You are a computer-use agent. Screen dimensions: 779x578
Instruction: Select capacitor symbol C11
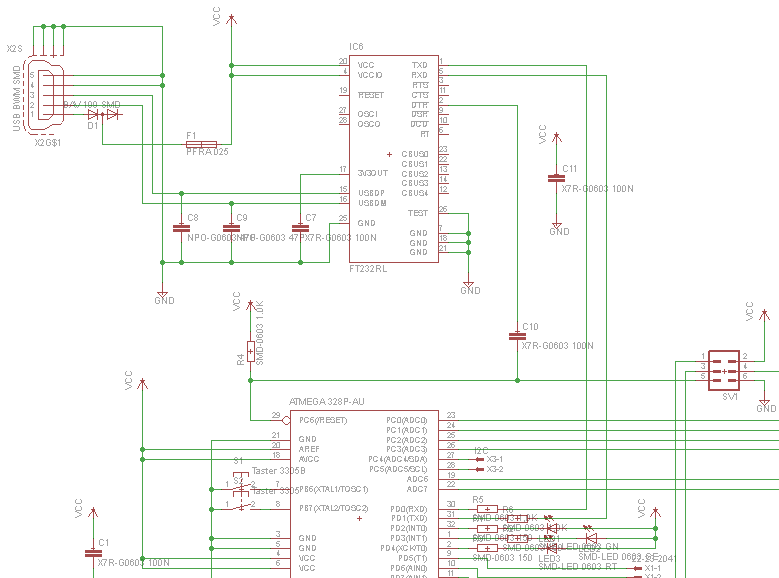[x=556, y=179]
